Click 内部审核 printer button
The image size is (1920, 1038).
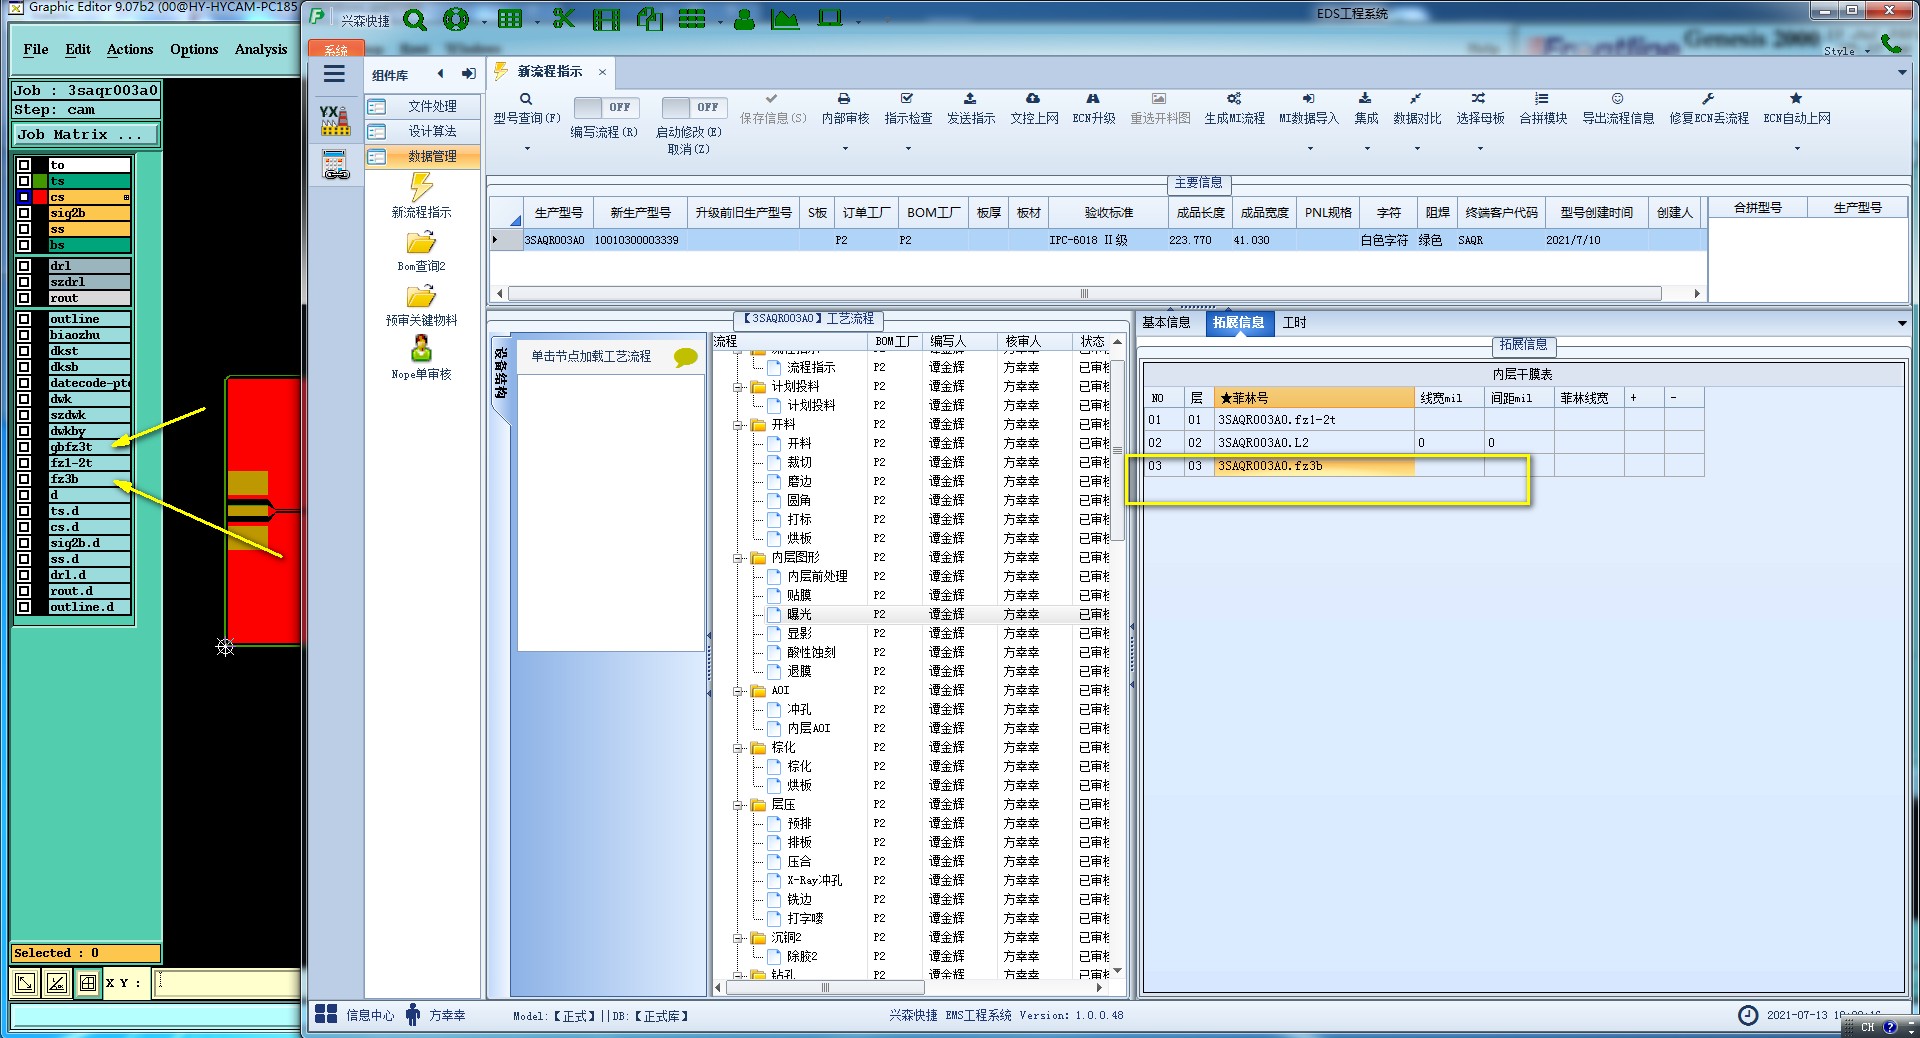point(845,108)
